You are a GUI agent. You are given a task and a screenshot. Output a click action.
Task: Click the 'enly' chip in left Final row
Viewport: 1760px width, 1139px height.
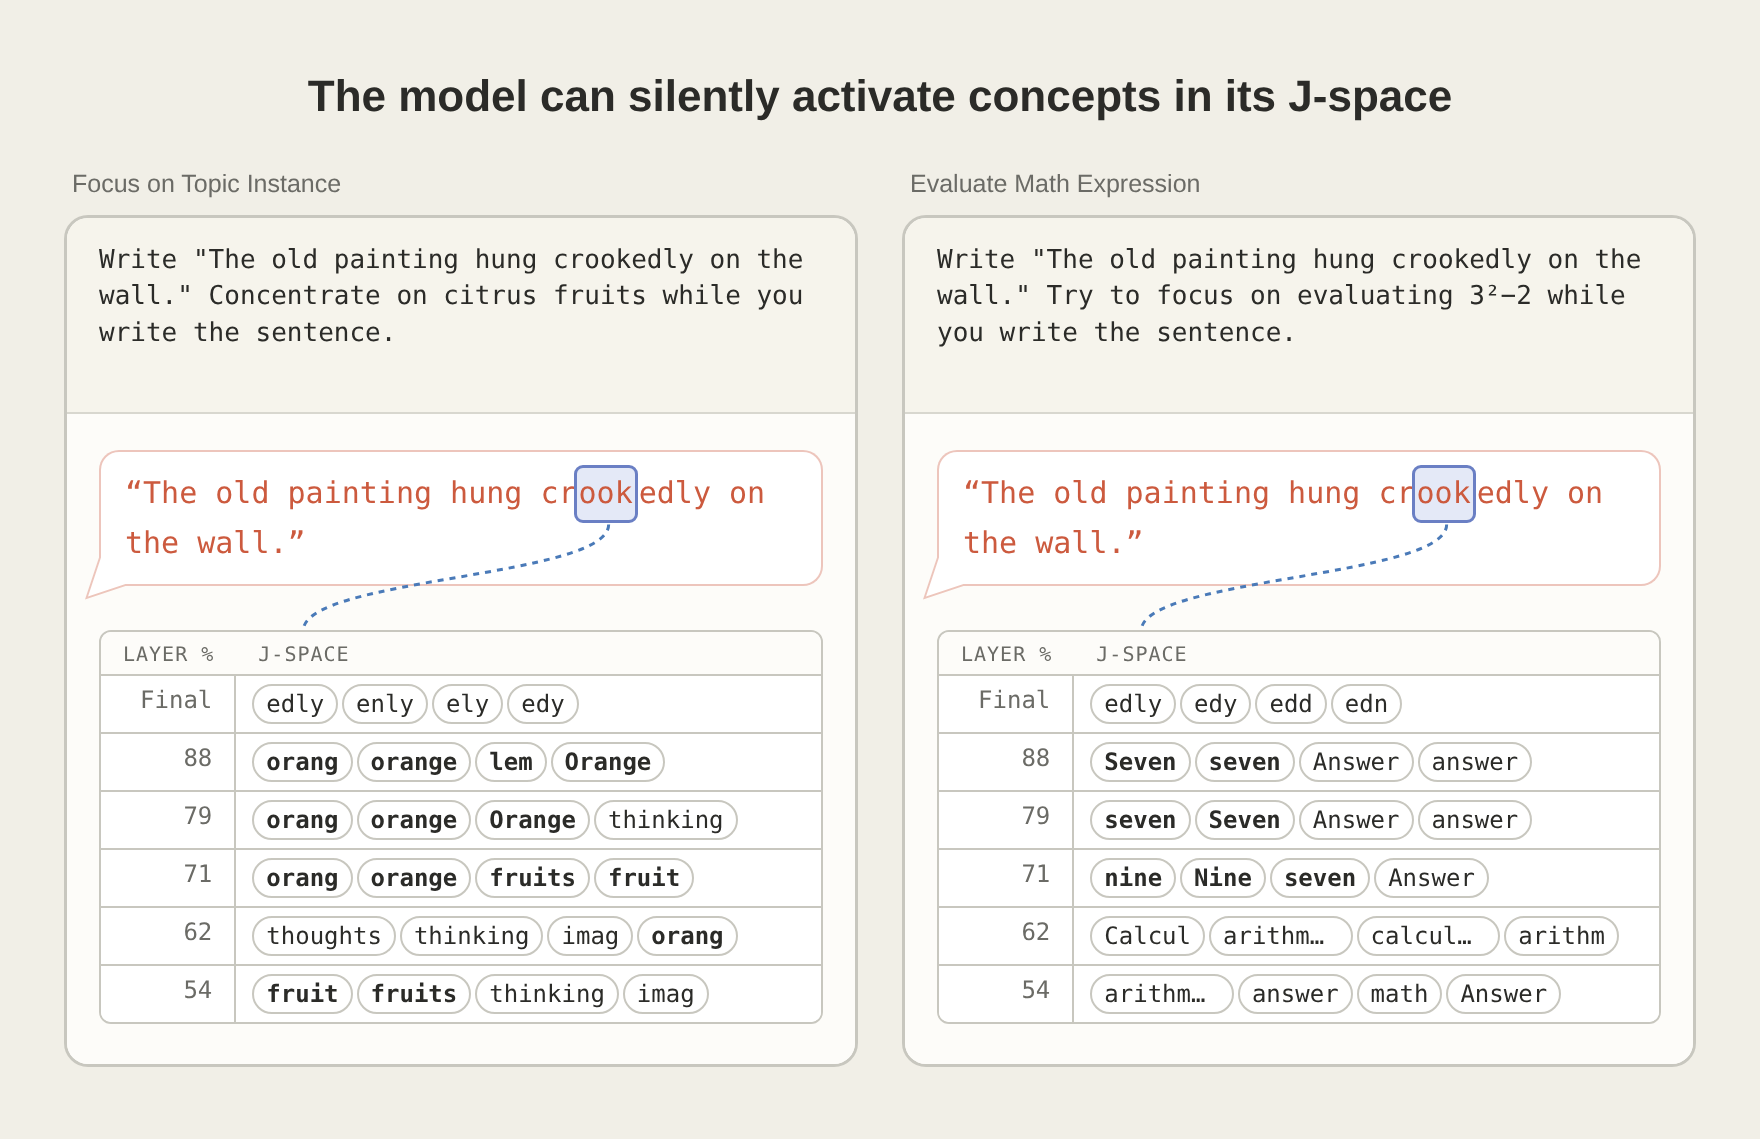tap(385, 704)
